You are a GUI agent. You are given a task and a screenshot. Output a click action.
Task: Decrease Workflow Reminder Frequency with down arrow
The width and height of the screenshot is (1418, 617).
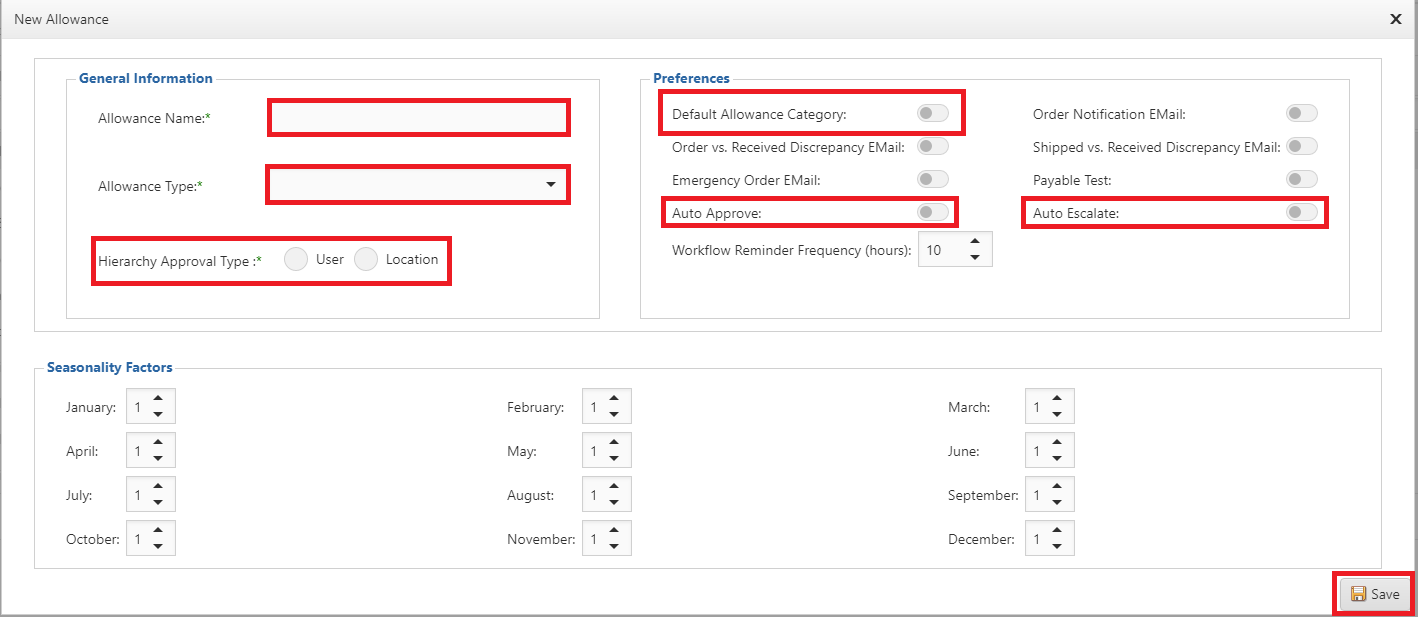point(975,258)
